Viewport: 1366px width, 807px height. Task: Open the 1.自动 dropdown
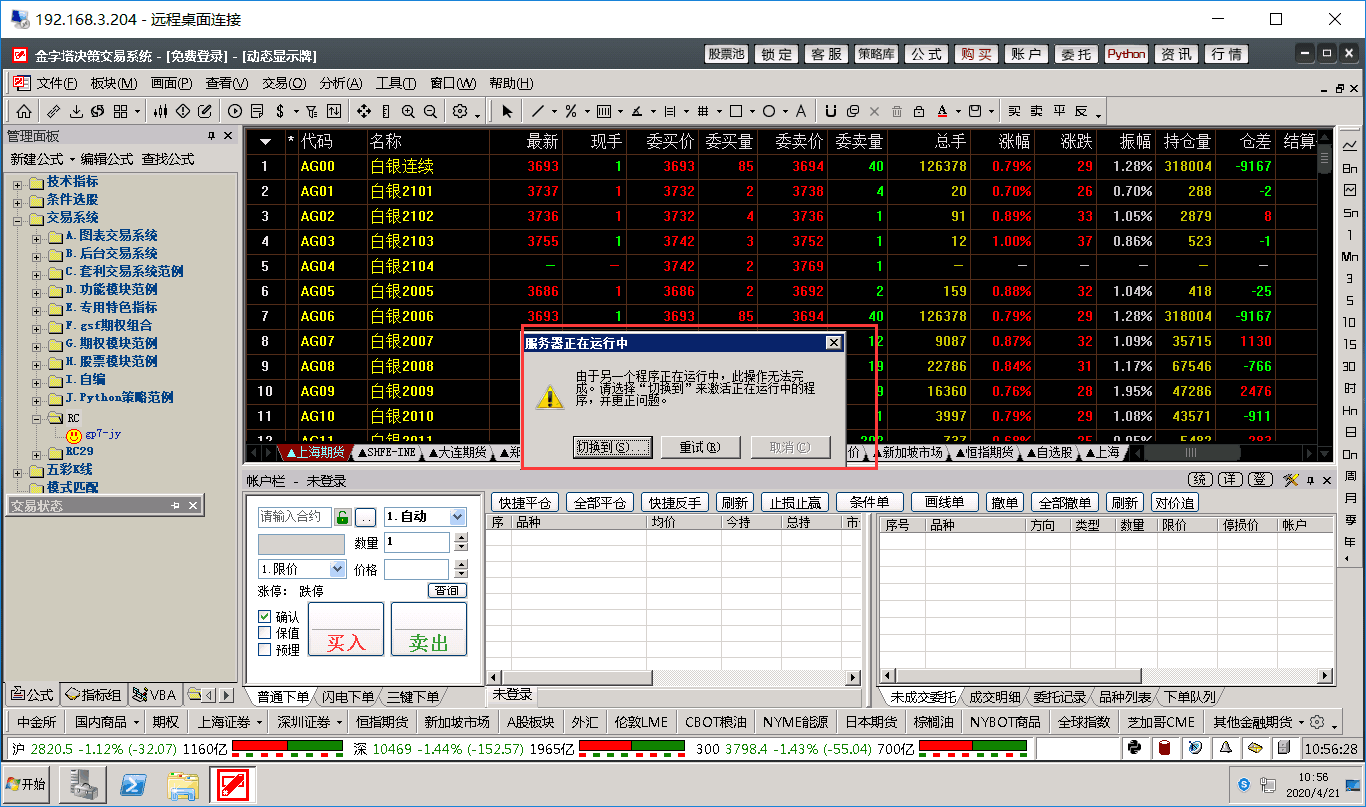457,517
